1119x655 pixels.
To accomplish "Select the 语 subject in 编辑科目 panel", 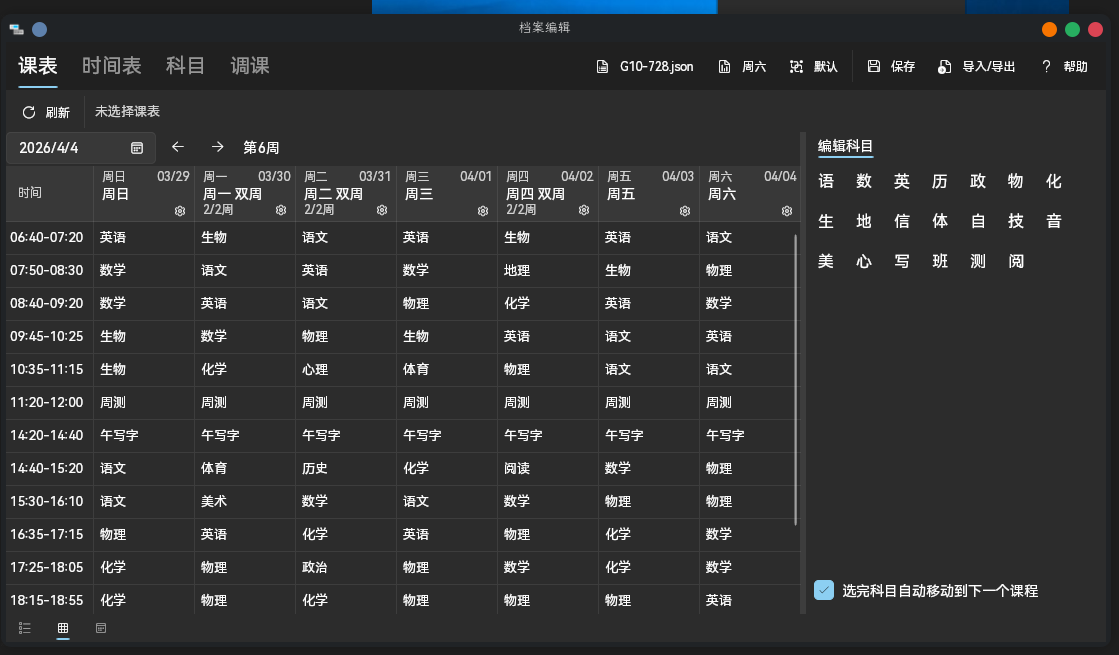I will tap(826, 182).
